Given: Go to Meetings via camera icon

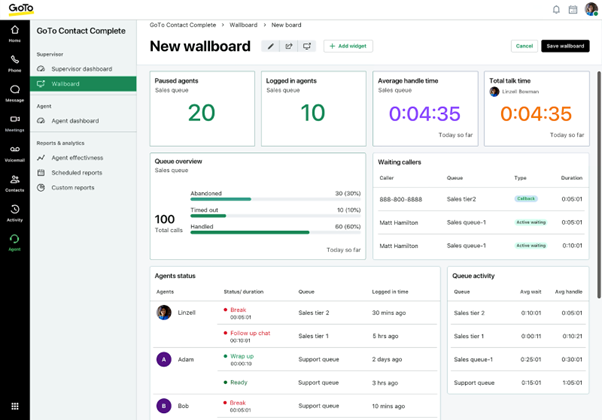Looking at the screenshot, I should pyautogui.click(x=15, y=119).
